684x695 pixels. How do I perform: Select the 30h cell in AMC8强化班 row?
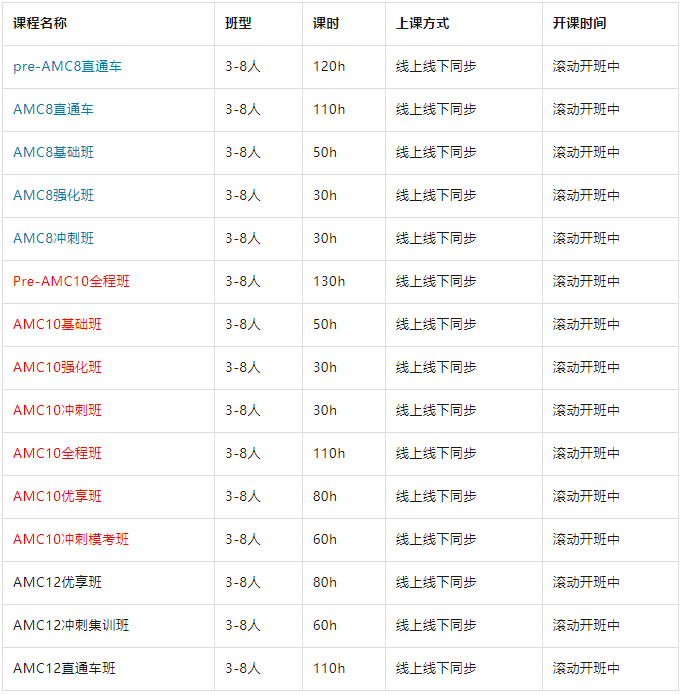coord(344,195)
